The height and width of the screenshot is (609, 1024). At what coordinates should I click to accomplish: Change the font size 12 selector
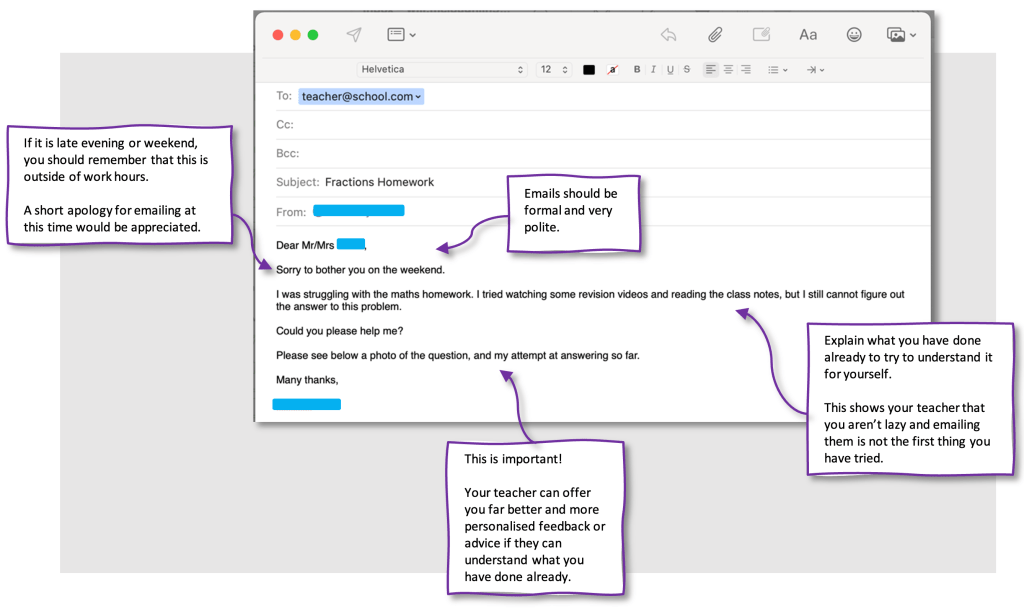point(554,70)
